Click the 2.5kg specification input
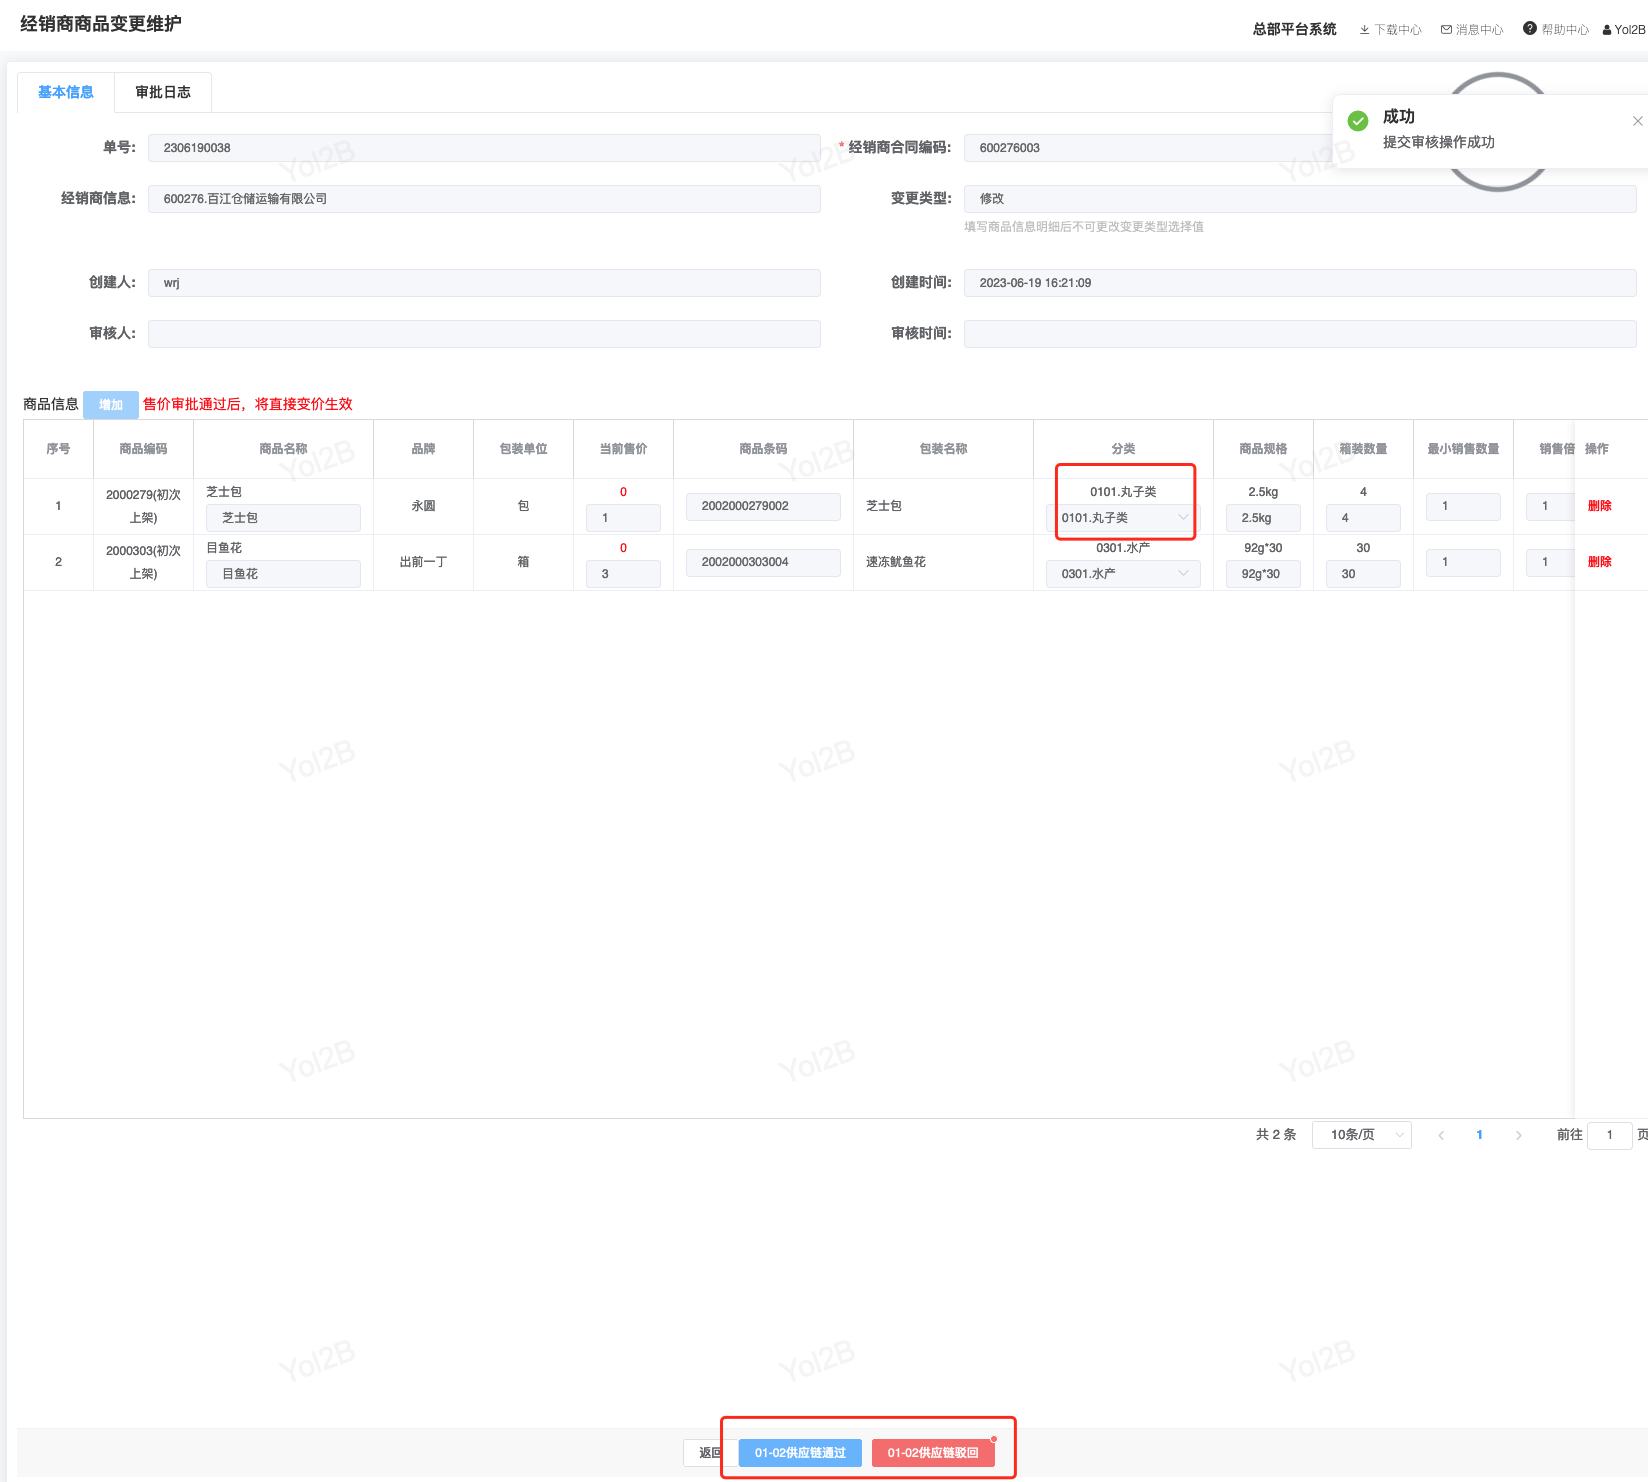Image resolution: width=1648 pixels, height=1482 pixels. (x=1263, y=518)
